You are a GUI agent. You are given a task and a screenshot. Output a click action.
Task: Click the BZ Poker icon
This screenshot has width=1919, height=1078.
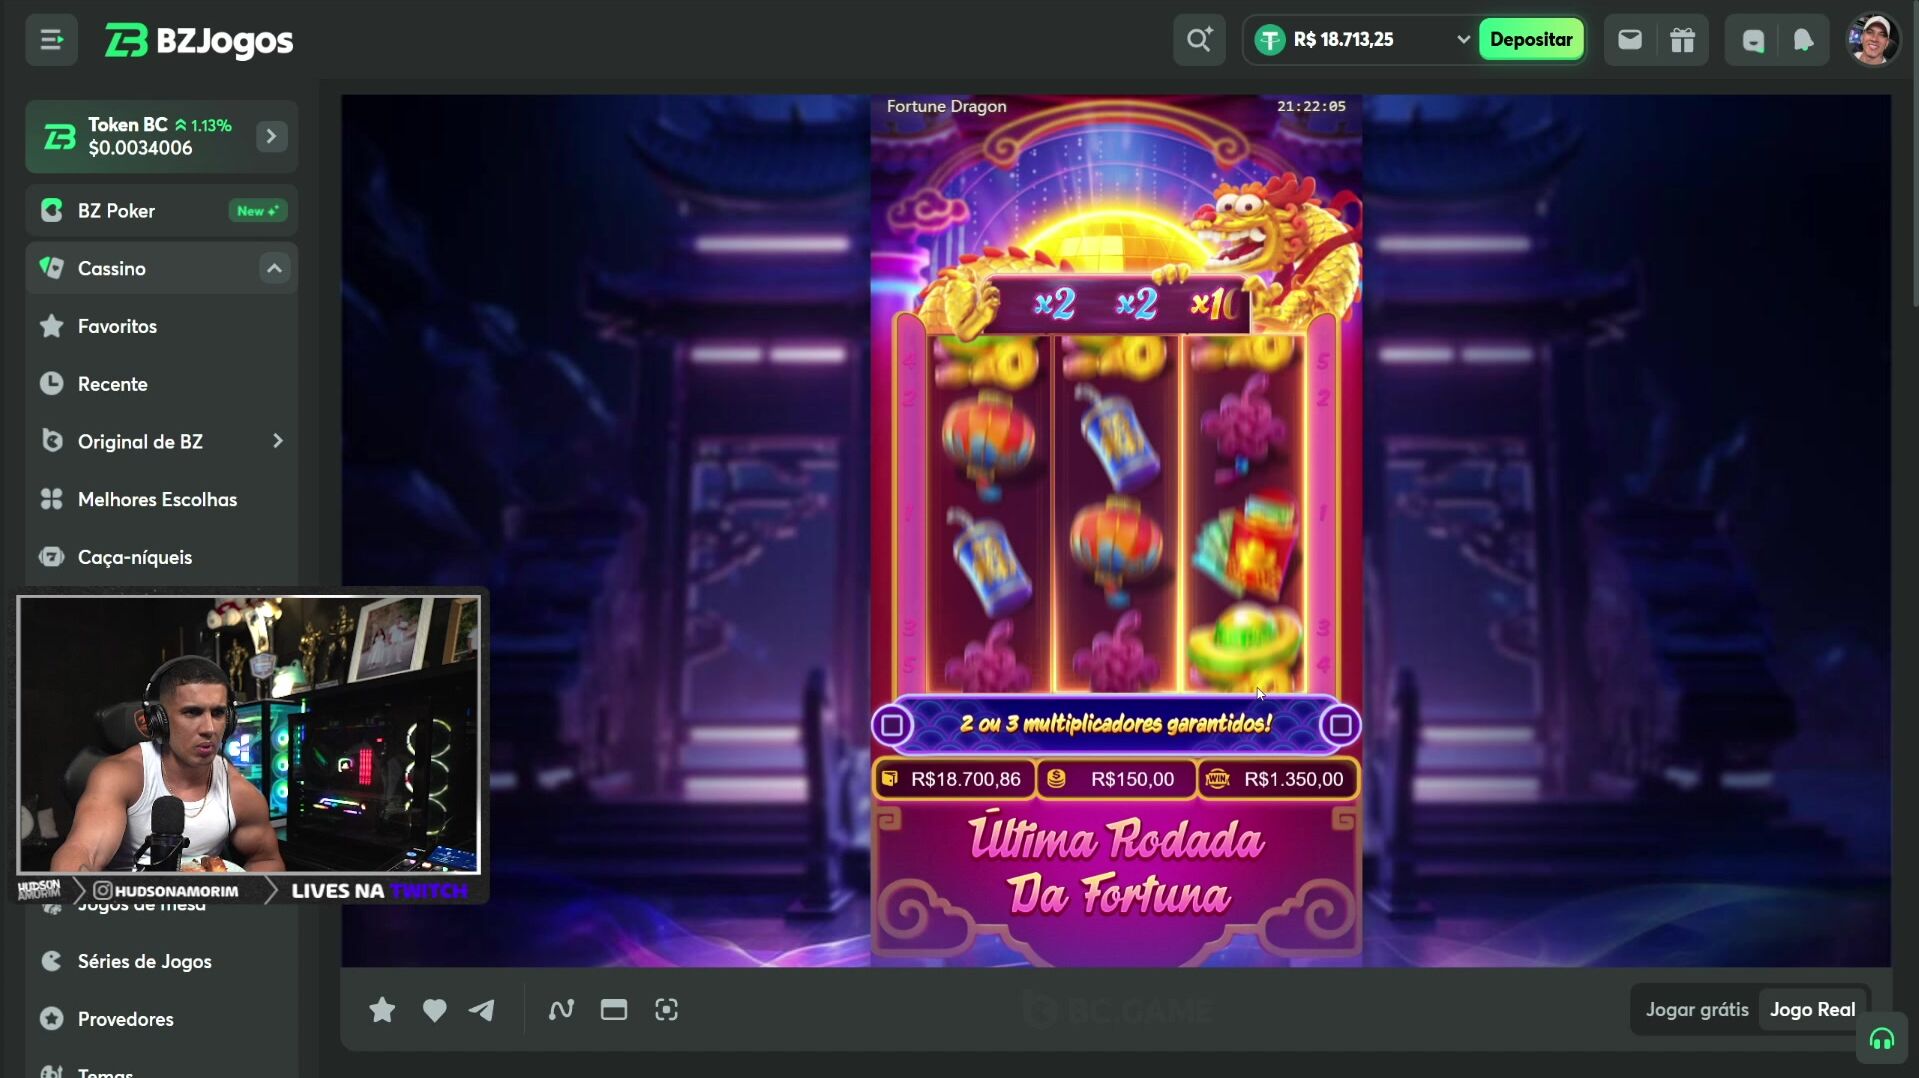(x=51, y=210)
